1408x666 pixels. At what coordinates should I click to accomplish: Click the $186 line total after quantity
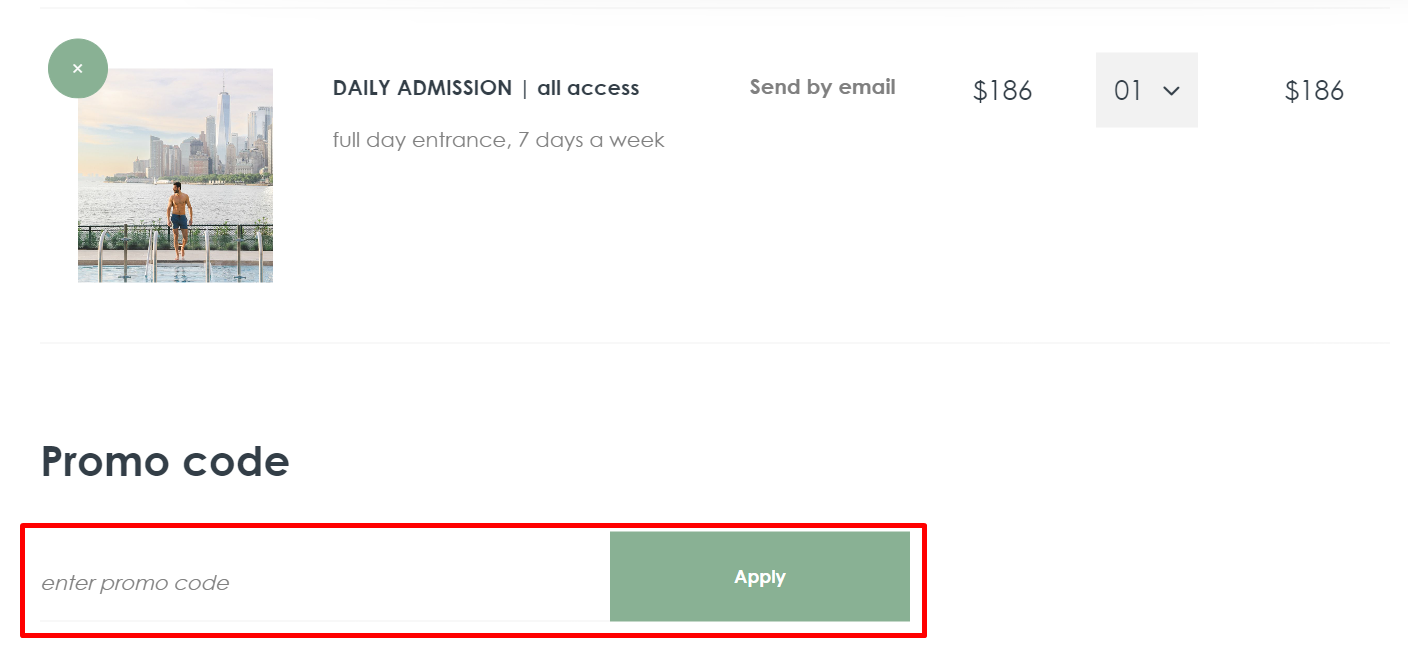(x=1314, y=91)
